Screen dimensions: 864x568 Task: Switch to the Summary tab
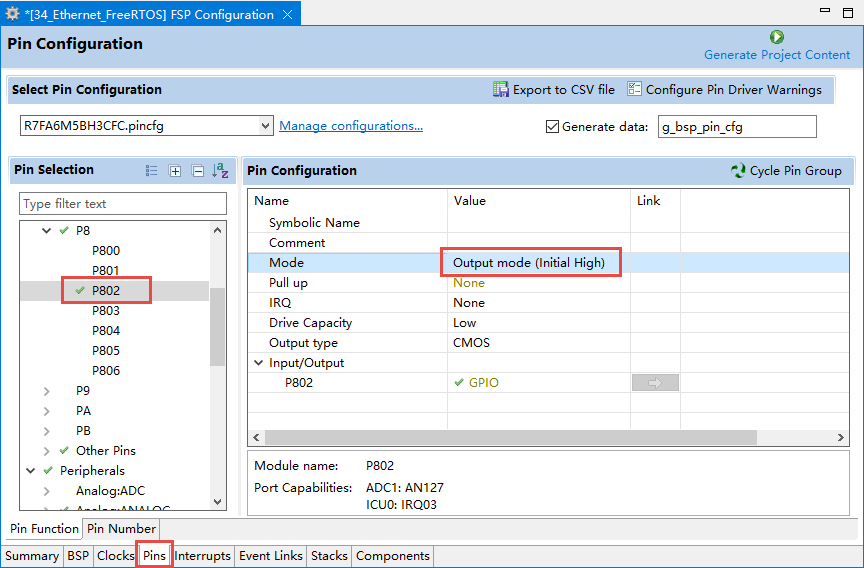tap(32, 556)
